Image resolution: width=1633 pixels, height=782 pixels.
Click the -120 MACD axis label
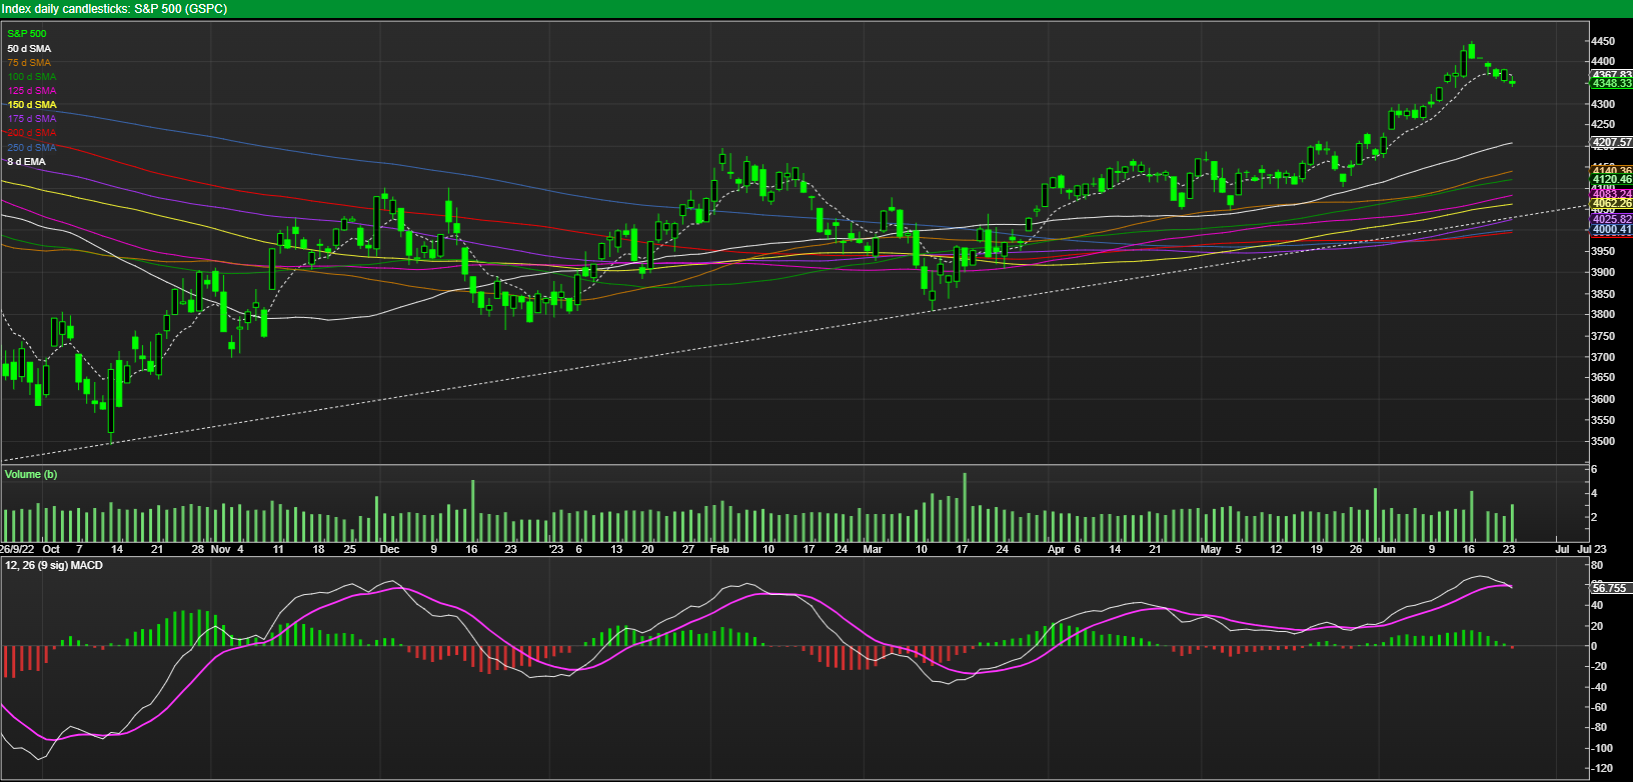1602,768
